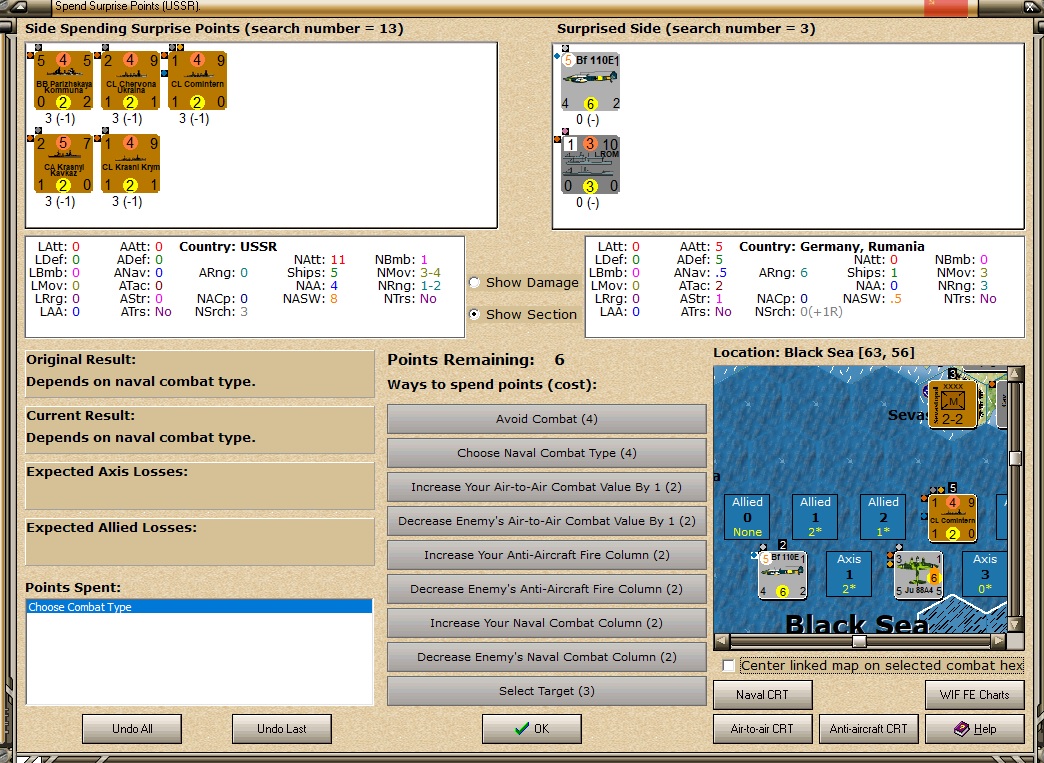Click the map horizontal scrollbar thumb
The height and width of the screenshot is (763, 1044).
860,641
